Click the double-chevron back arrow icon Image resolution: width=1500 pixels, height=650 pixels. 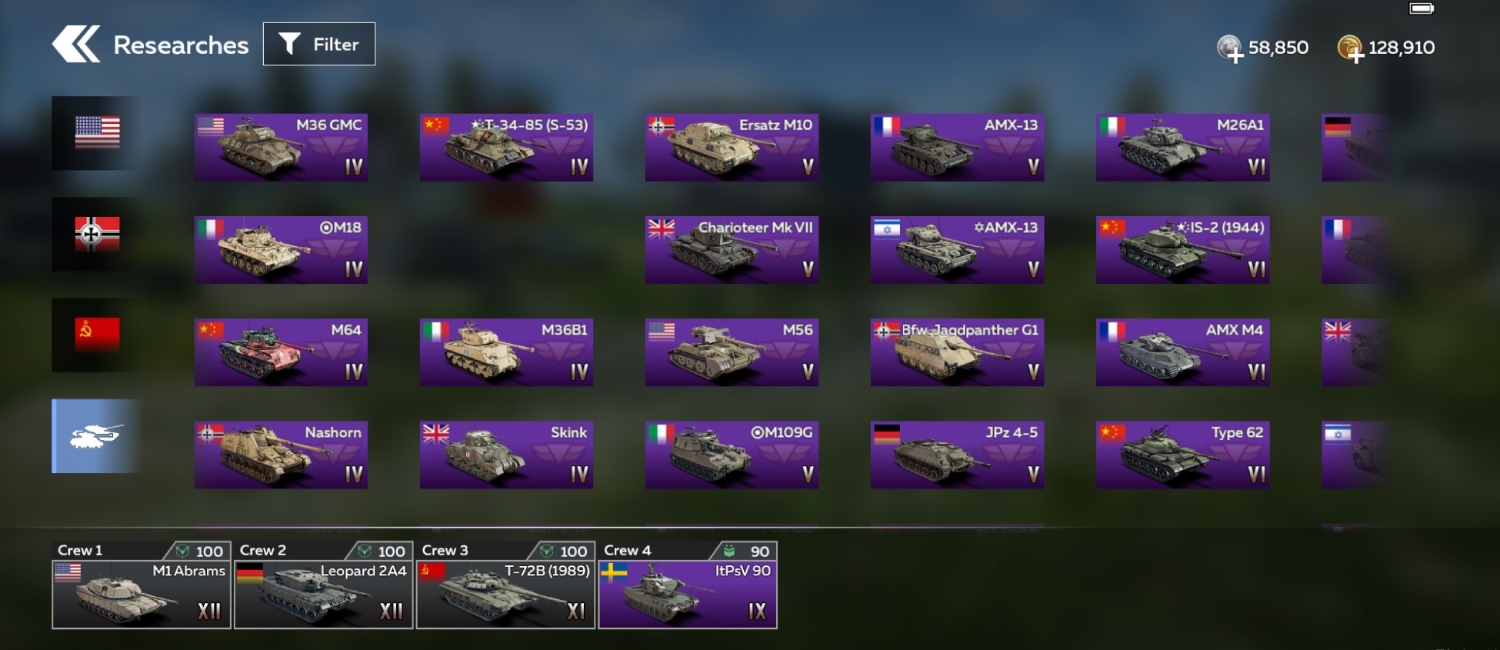[76, 44]
